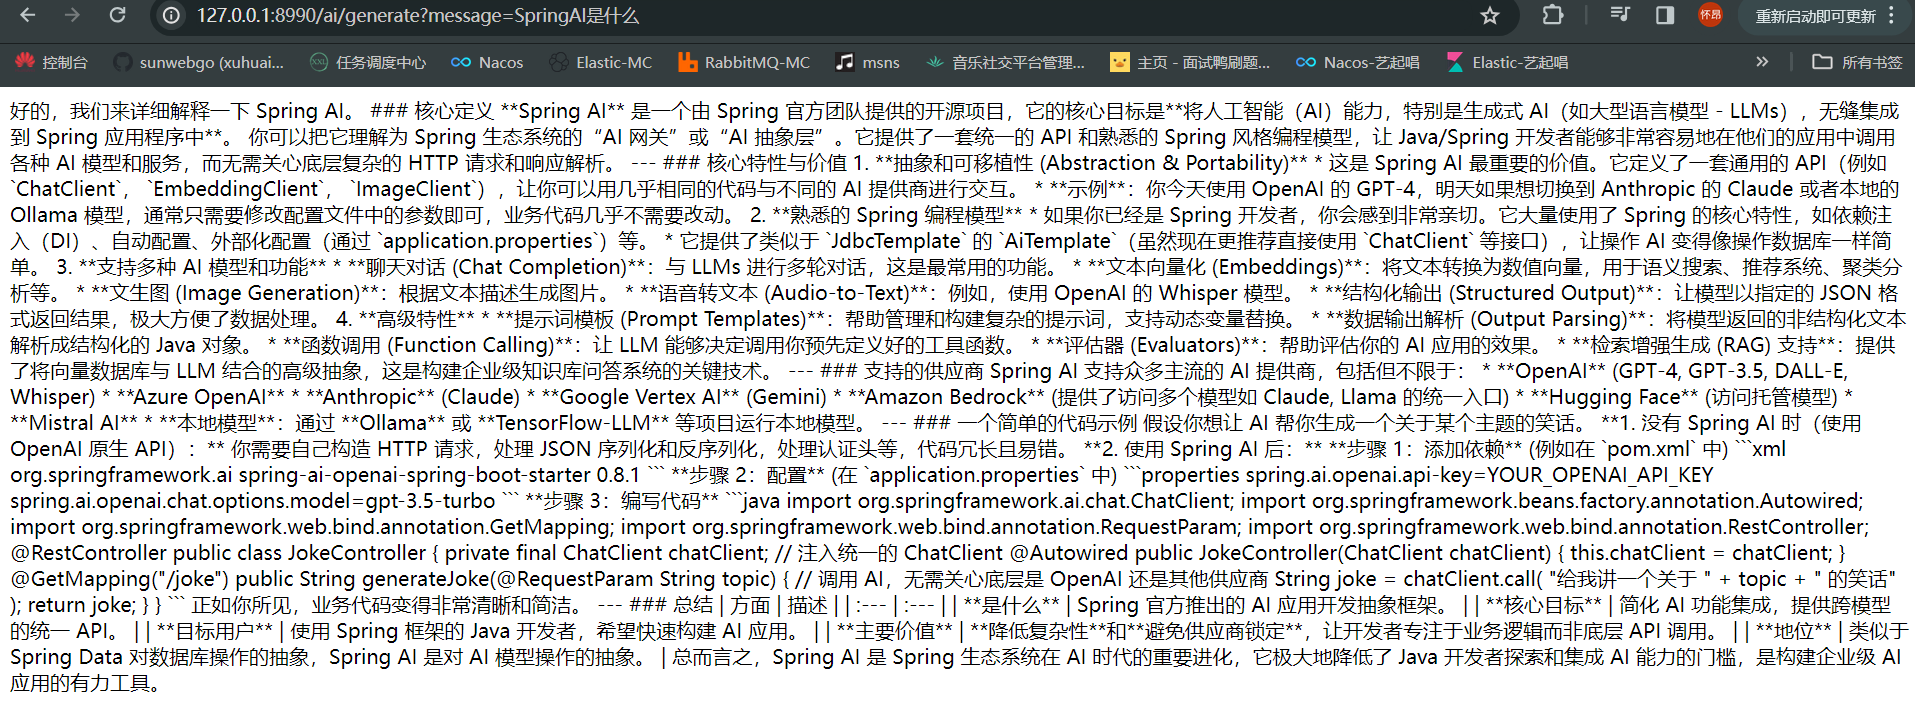The height and width of the screenshot is (727, 1915).
Task: Open the Nacos-艺起唱 bookmark
Action: point(1358,62)
